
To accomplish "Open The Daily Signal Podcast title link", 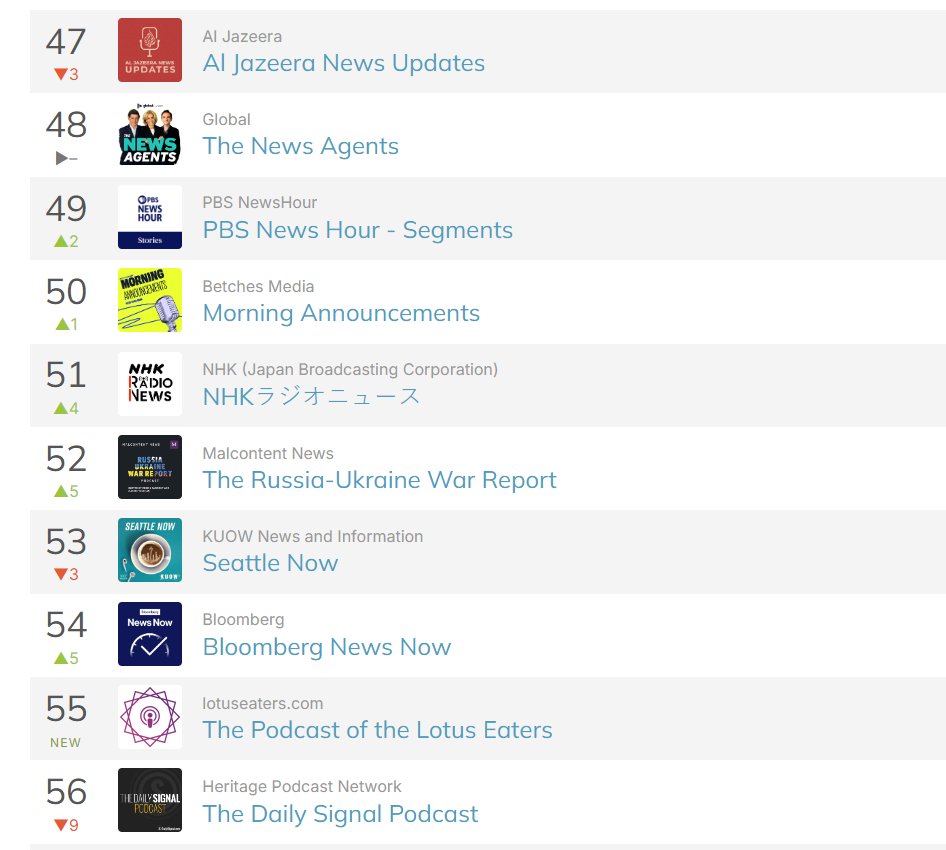I will pyautogui.click(x=340, y=814).
